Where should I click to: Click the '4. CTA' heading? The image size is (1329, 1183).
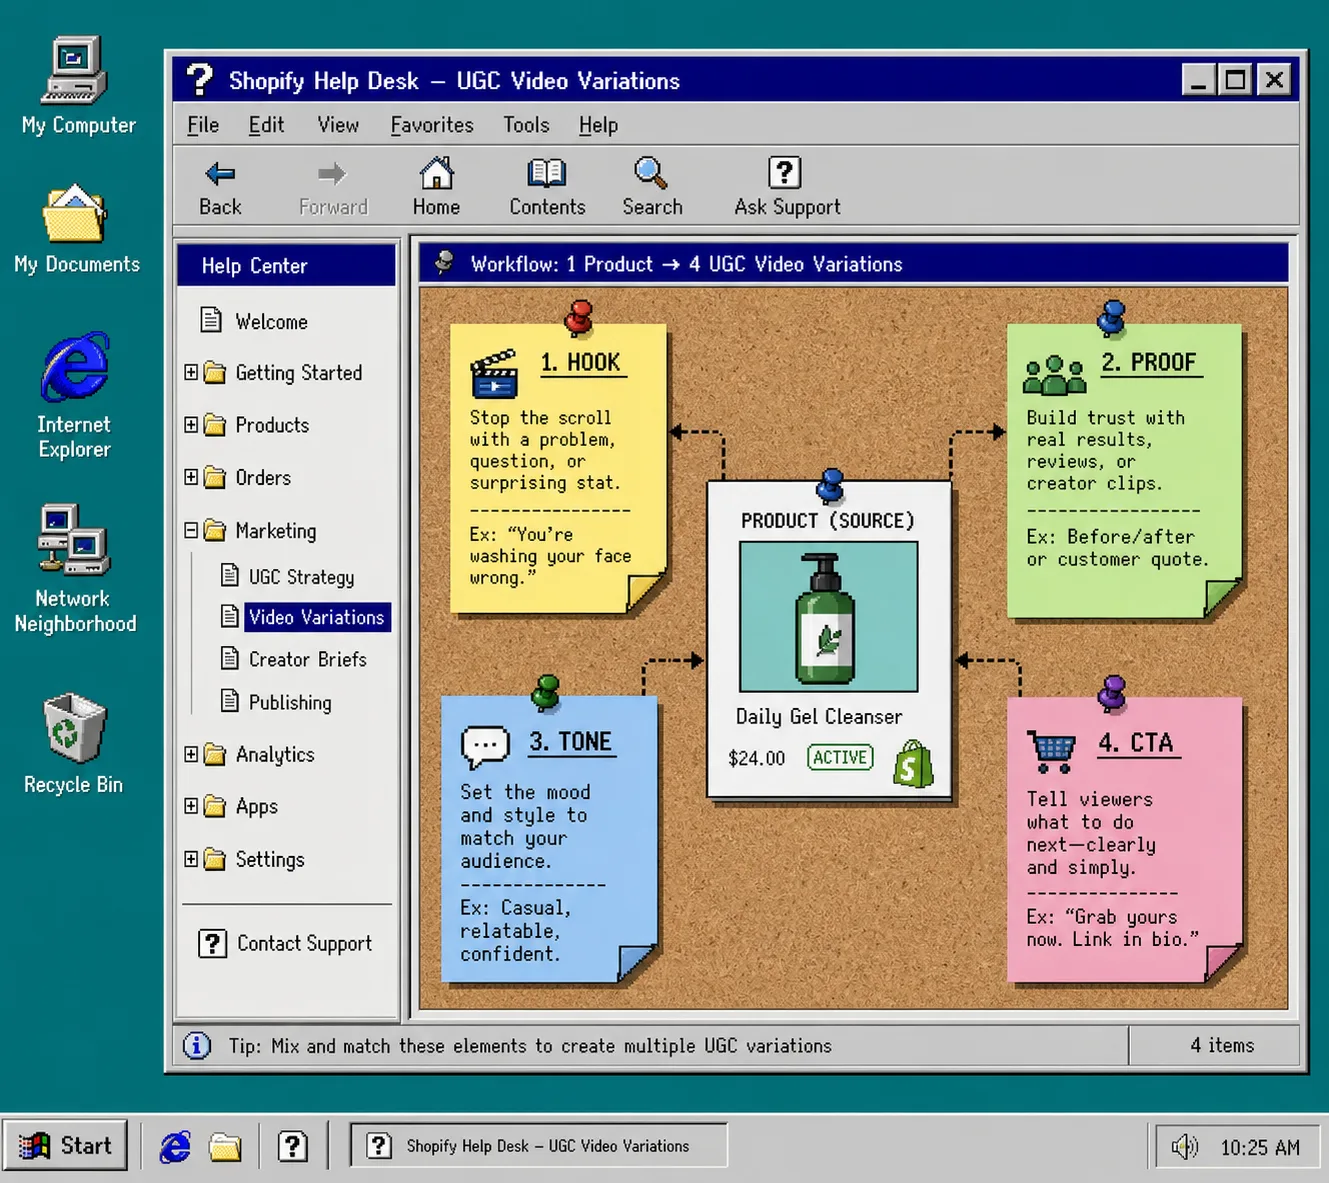pos(1136,743)
